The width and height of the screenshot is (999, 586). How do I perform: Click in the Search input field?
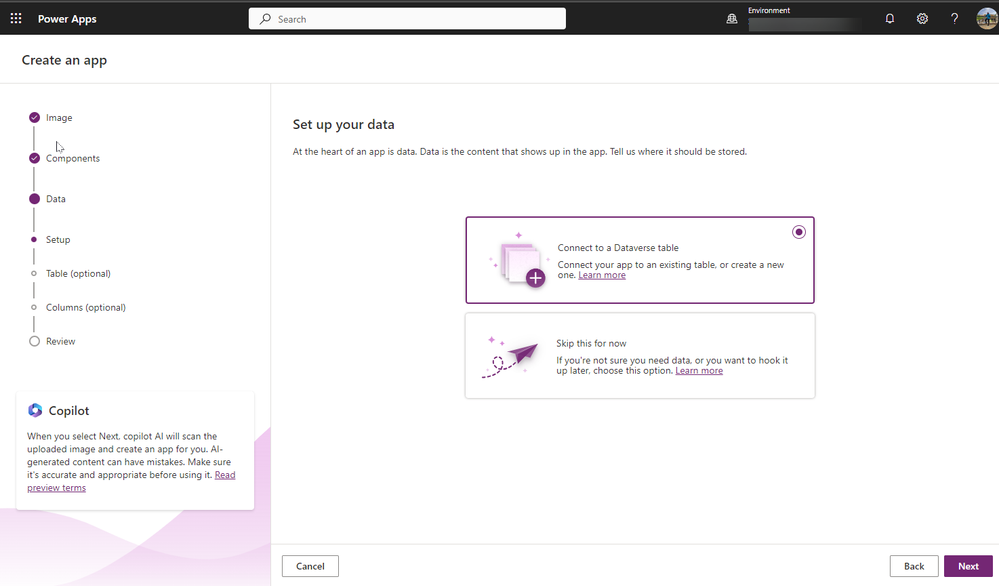click(407, 19)
